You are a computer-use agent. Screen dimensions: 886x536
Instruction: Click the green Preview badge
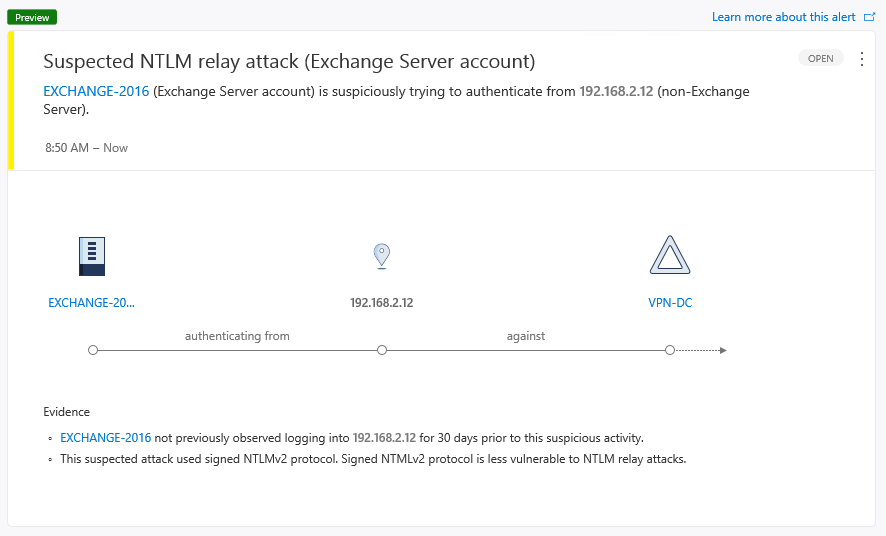click(x=32, y=17)
